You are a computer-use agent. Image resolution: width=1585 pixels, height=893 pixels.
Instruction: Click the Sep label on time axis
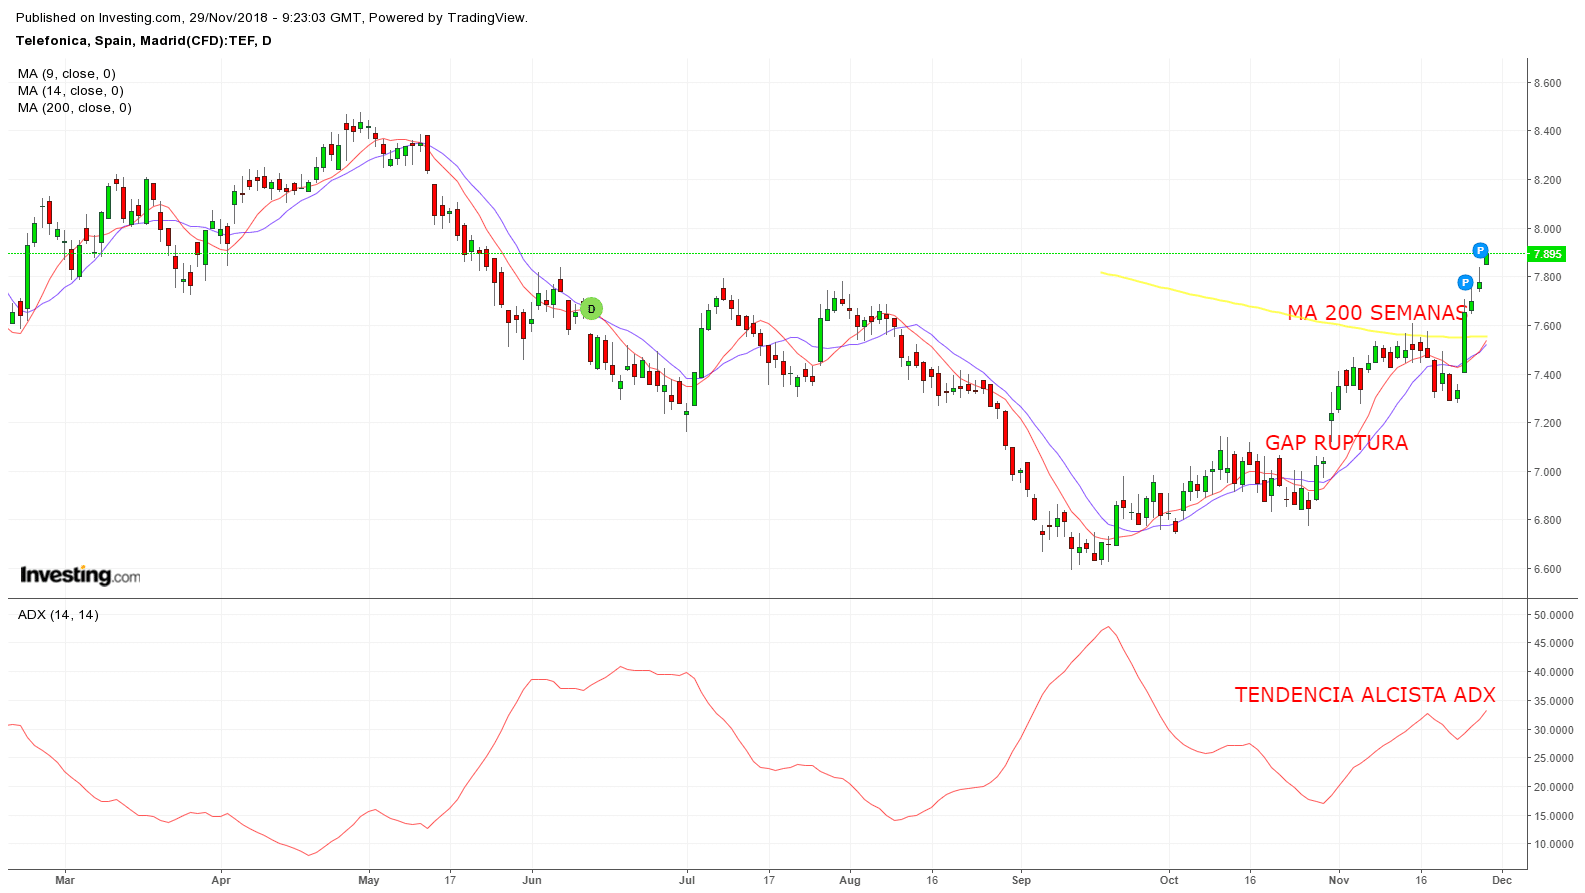[1021, 880]
